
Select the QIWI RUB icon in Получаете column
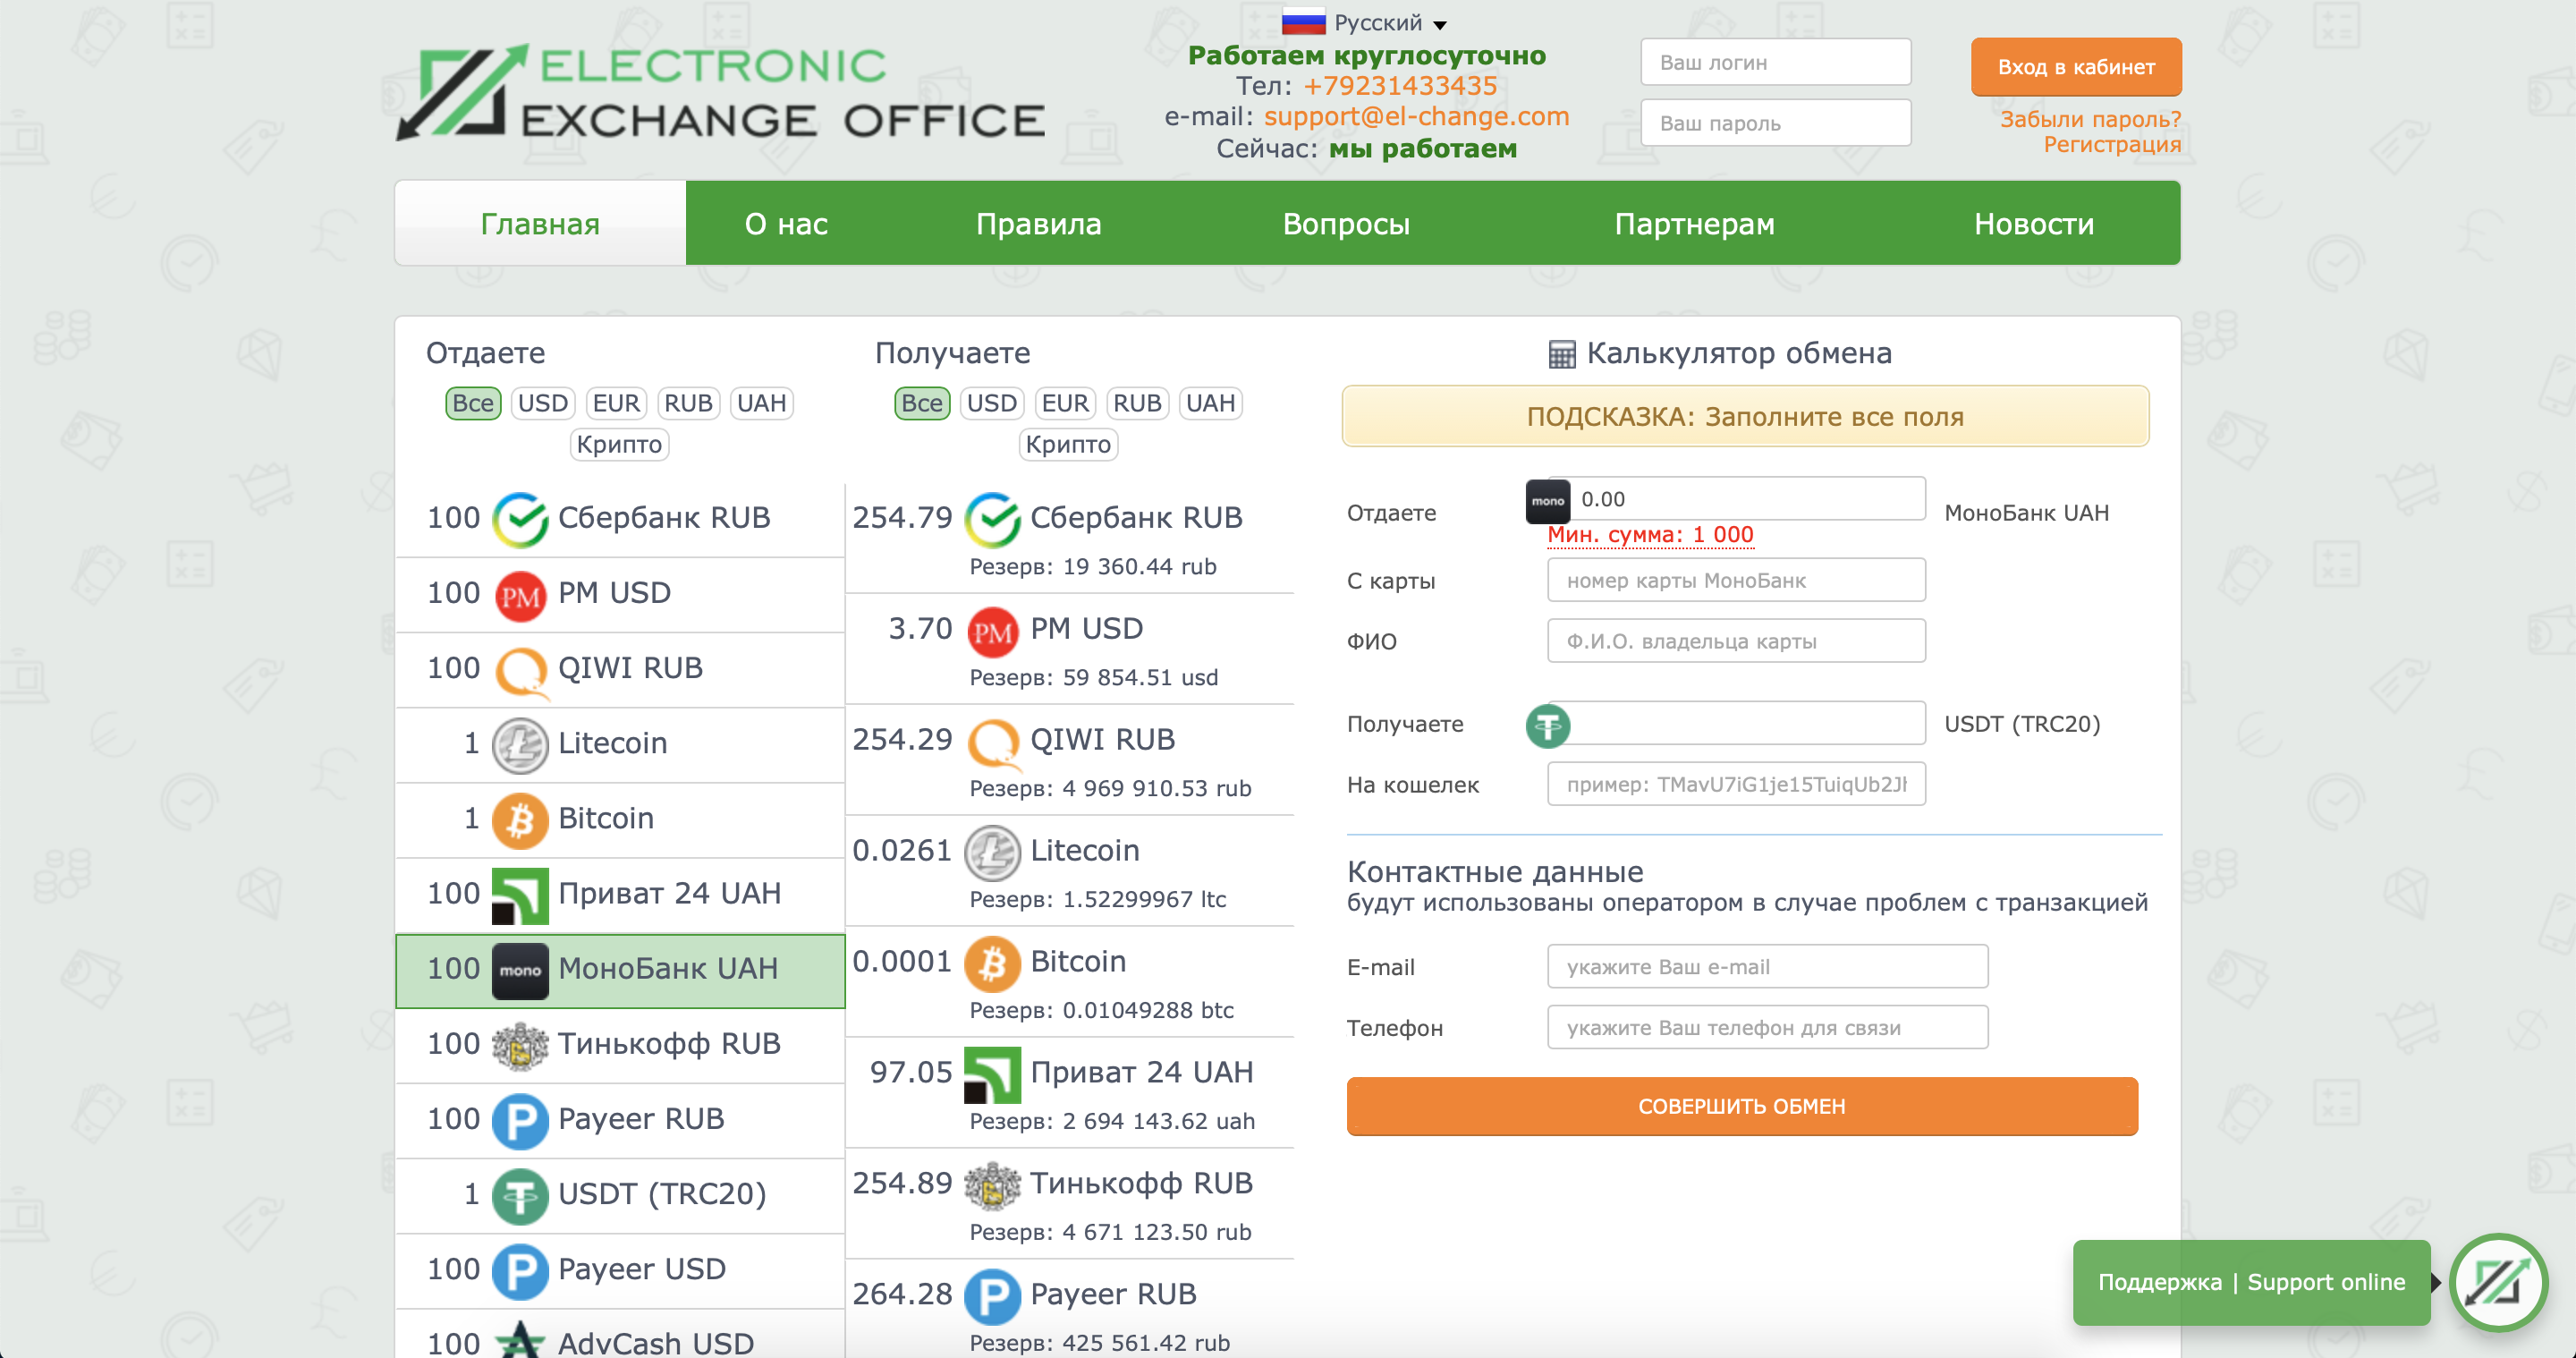(992, 740)
